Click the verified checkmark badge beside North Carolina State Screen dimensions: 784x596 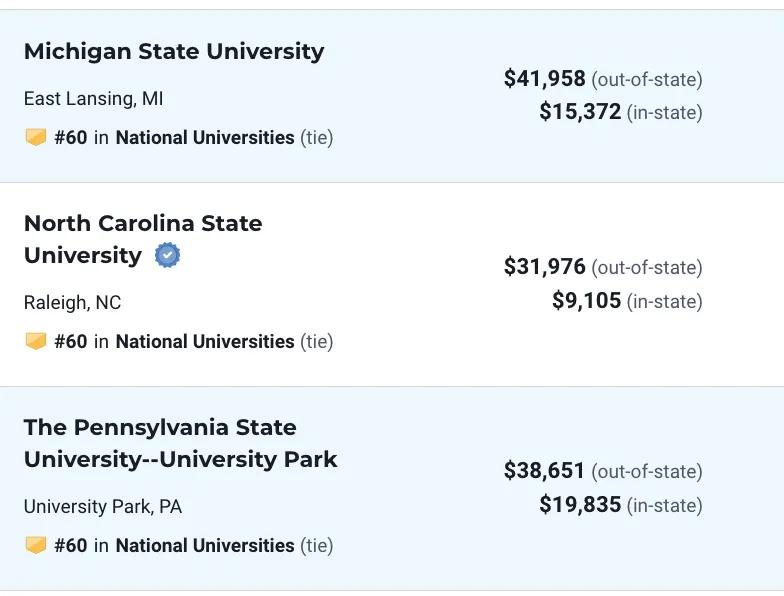click(167, 256)
